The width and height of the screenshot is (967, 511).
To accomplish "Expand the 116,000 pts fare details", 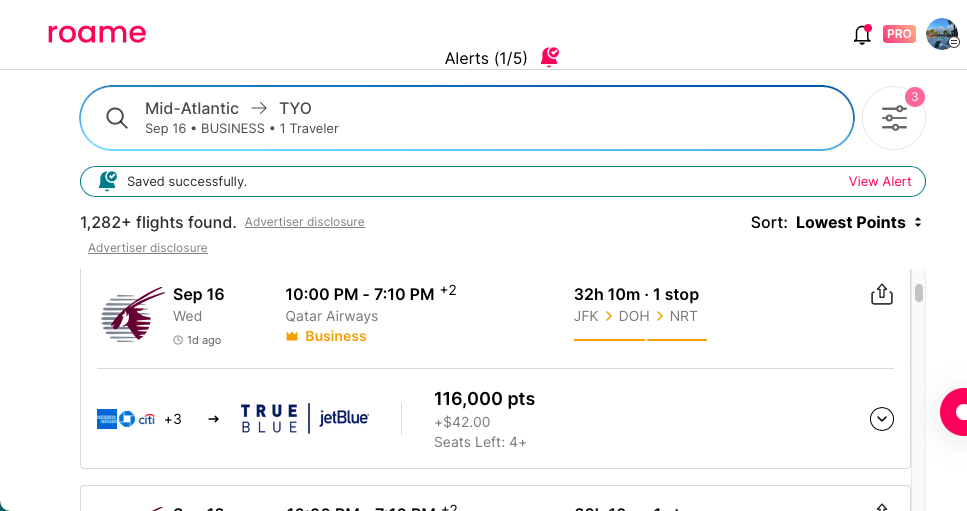I will [881, 419].
